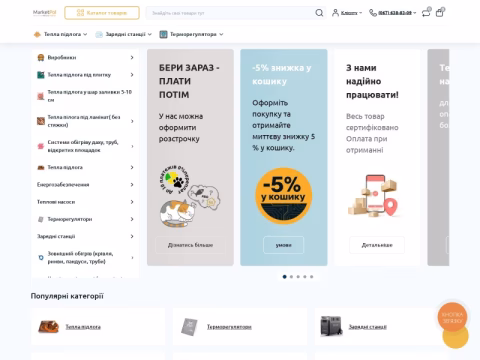Expand the Енергозабезпечення chevron
This screenshot has width=480, height=360.
pos(132,185)
